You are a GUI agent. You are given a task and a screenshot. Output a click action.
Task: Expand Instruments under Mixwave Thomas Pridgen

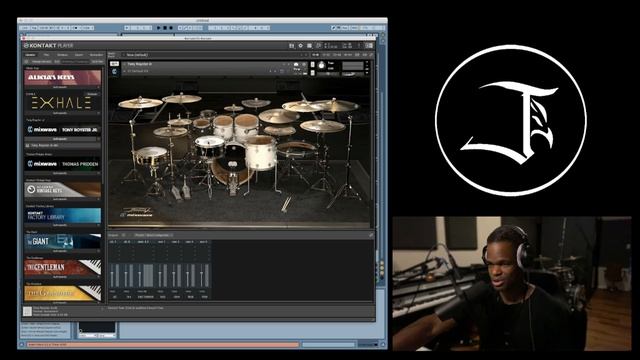61,173
